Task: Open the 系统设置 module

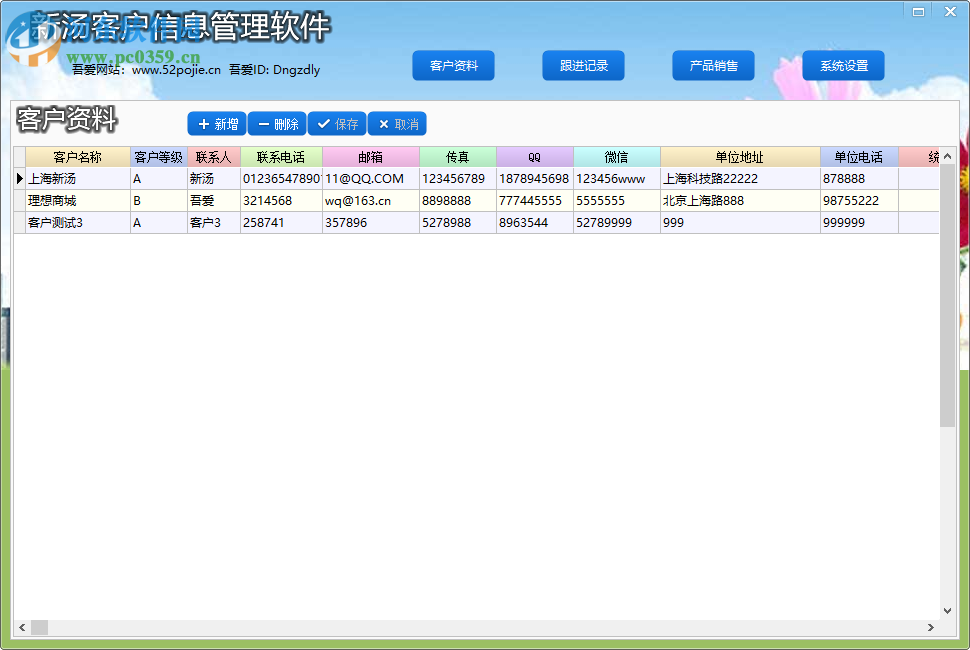Action: click(x=843, y=65)
